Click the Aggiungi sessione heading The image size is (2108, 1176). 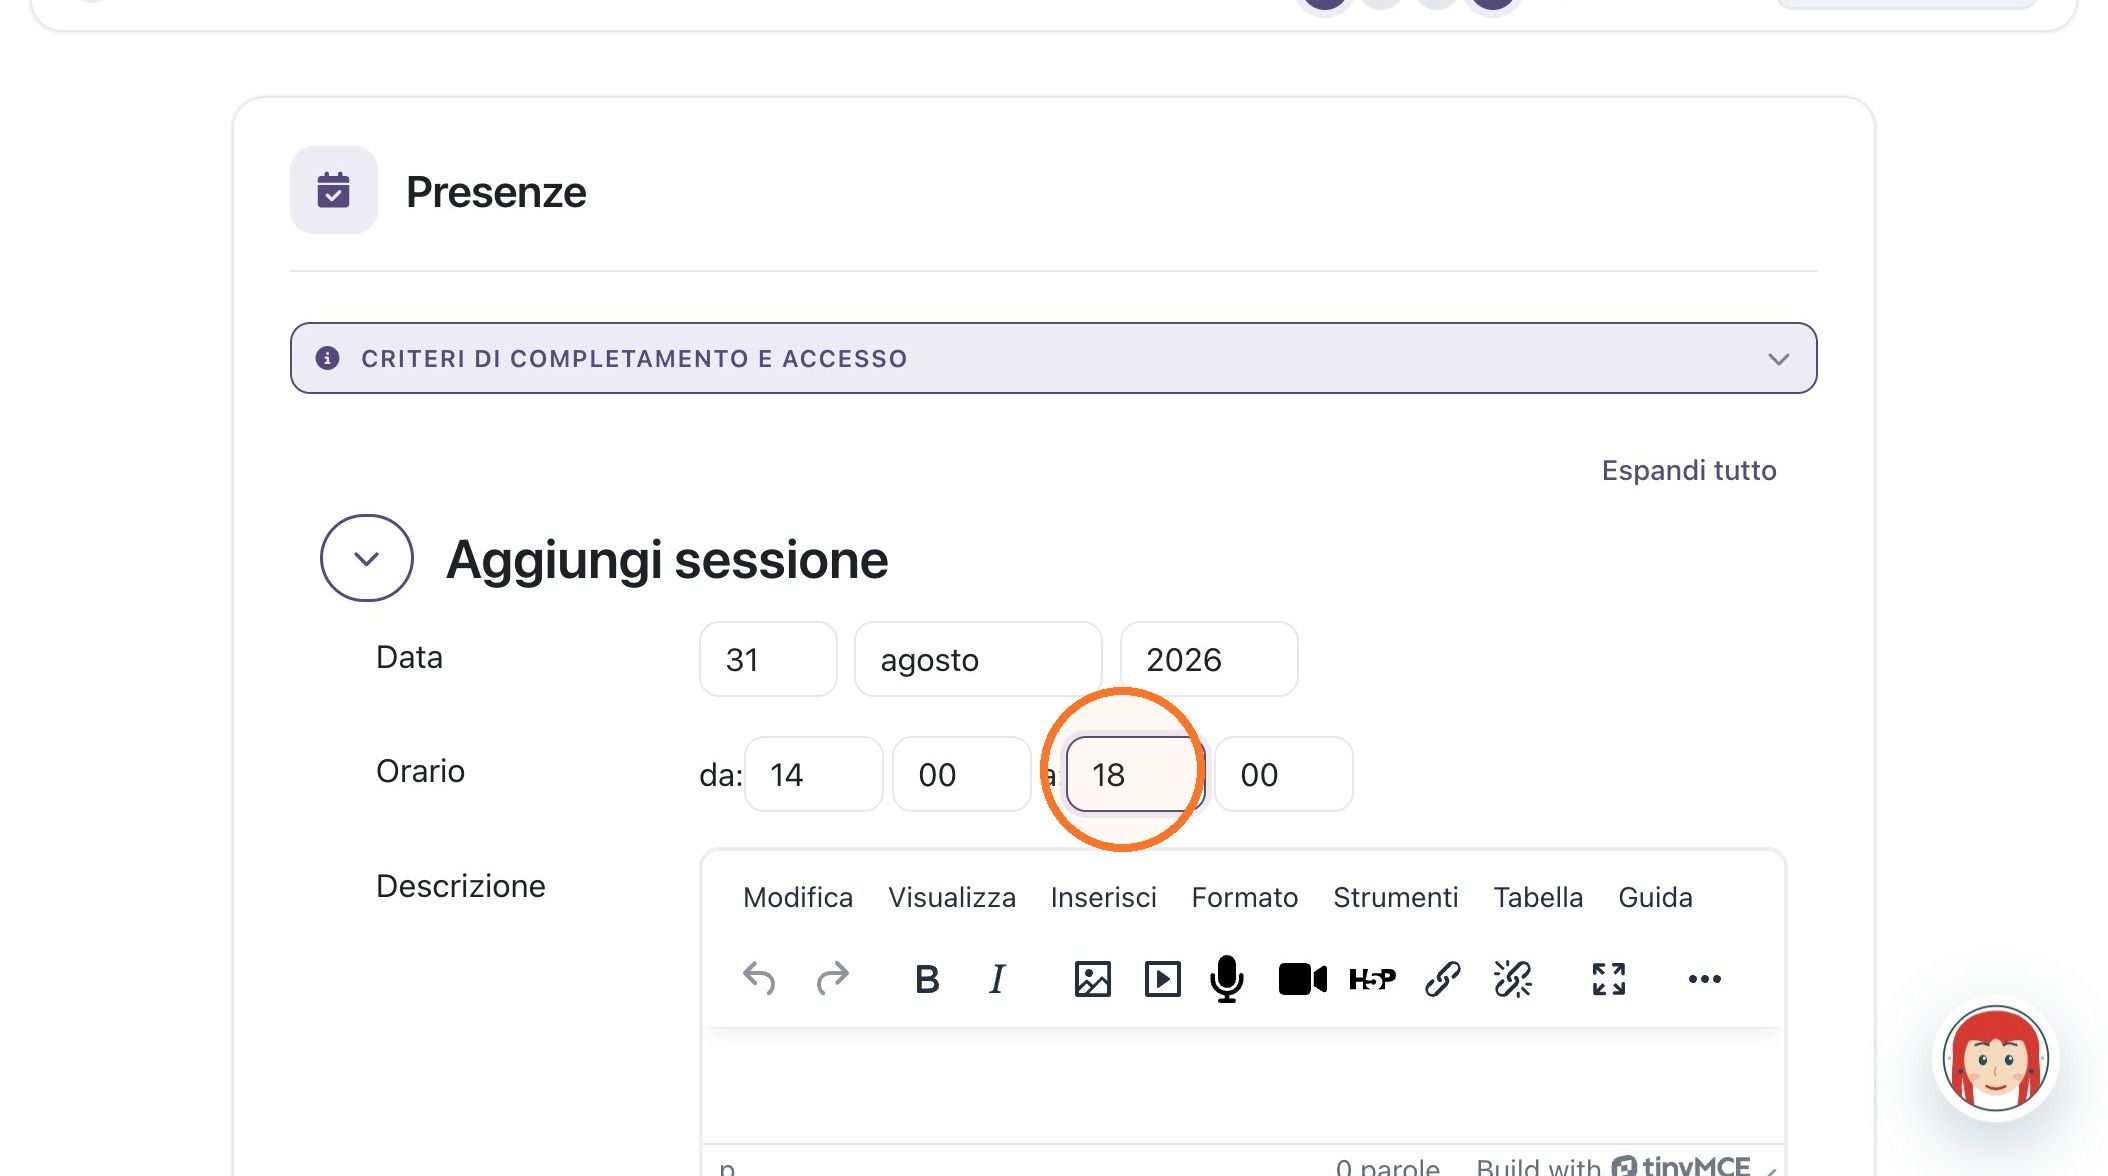click(667, 559)
